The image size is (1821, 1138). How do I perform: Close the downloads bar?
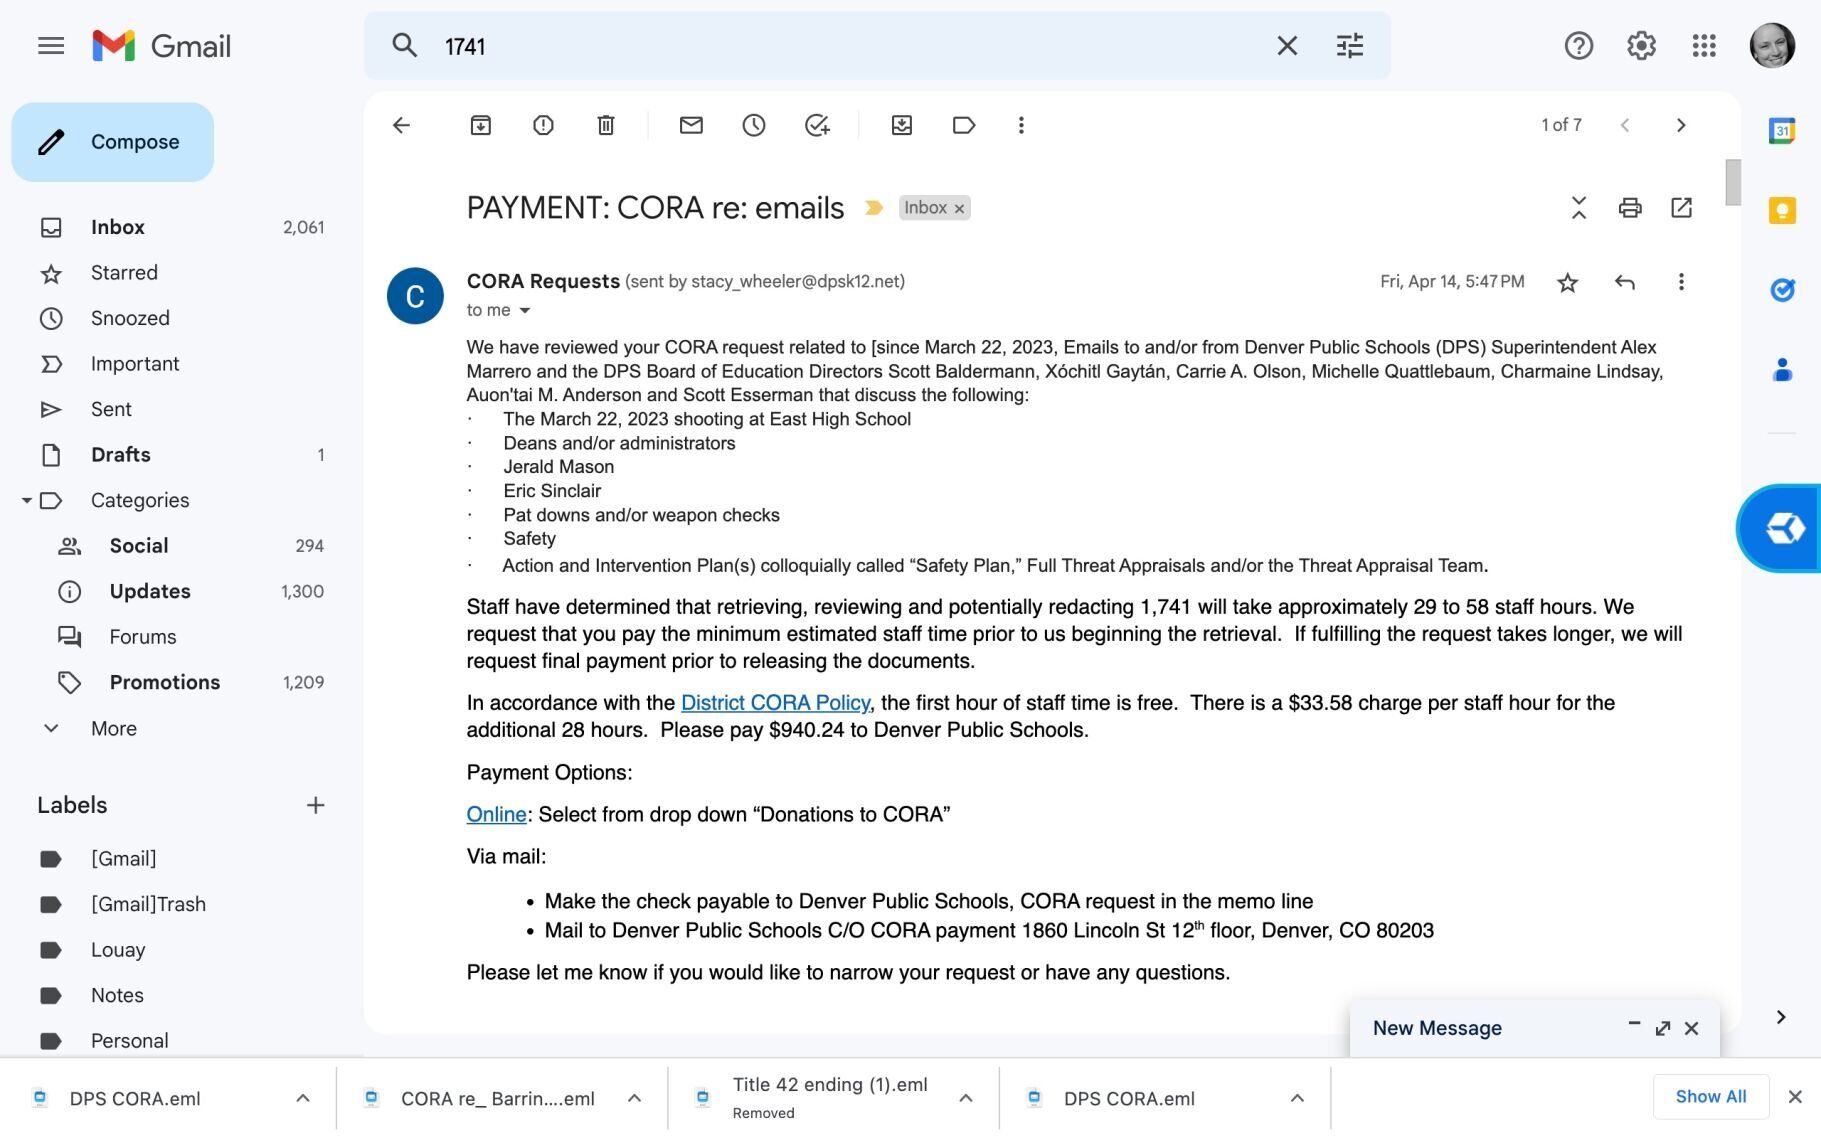[x=1795, y=1097]
